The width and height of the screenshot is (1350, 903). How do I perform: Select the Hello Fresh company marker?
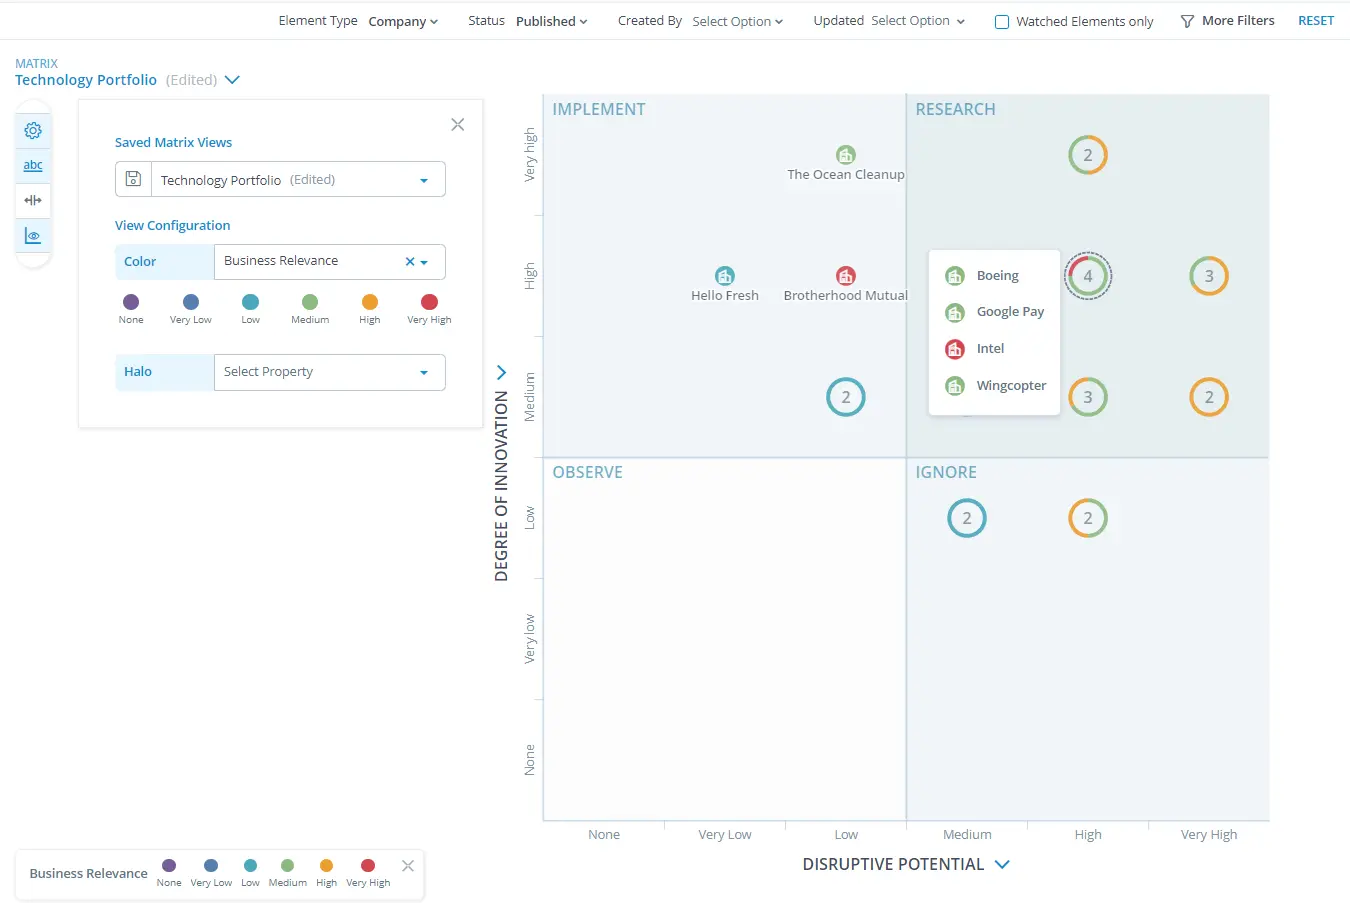click(x=725, y=276)
